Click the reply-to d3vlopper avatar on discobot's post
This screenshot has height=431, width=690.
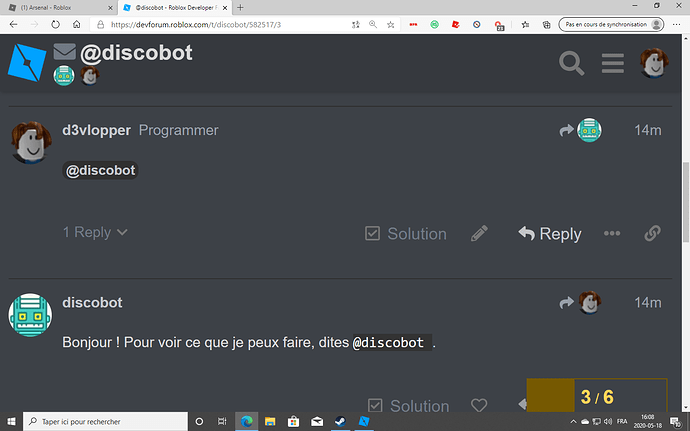pyautogui.click(x=590, y=302)
